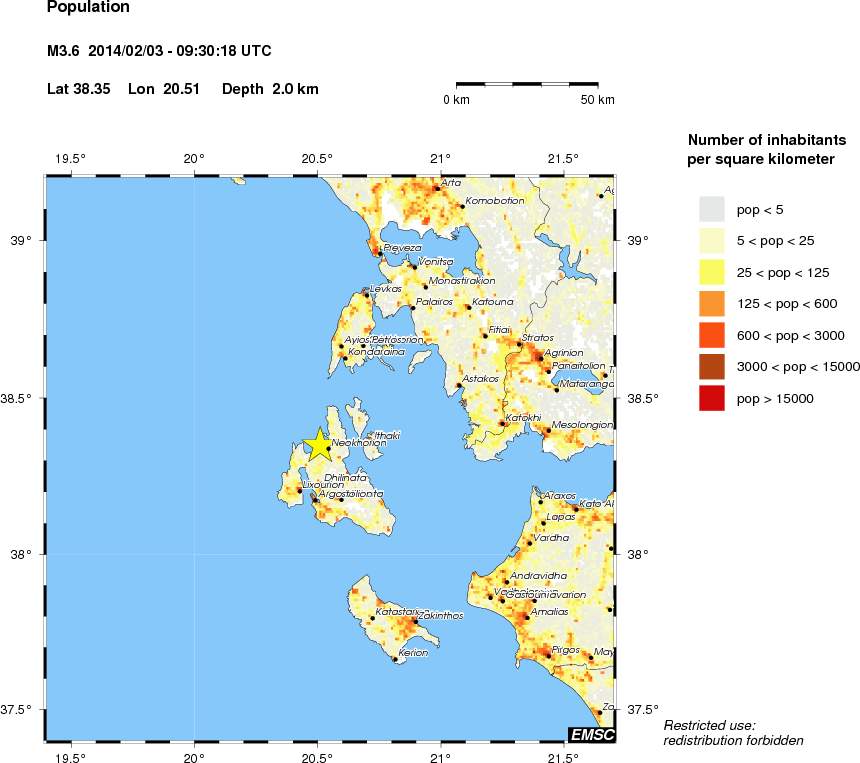Click the orange '125 < pop < 600' swatch
Viewport: 860px width, 763px height.
click(711, 303)
